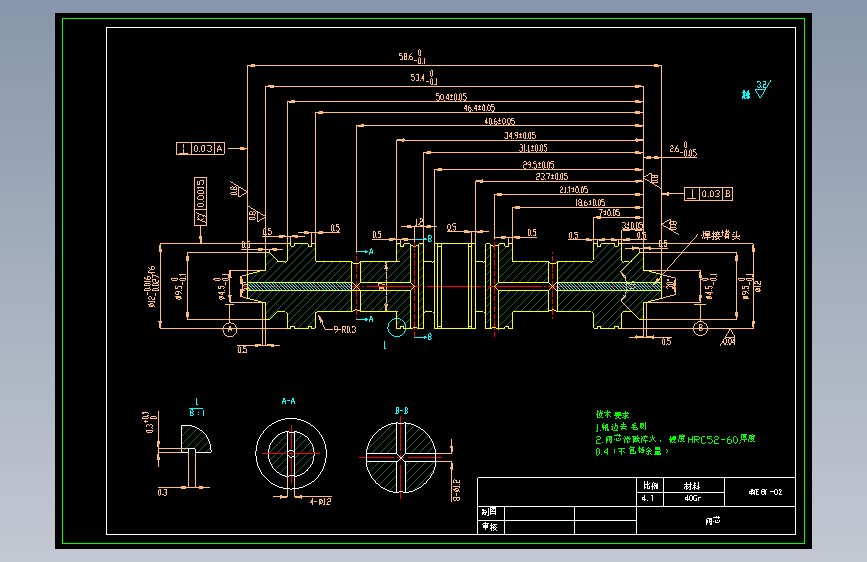Click the 比例 title block cell
Image resolution: width=867 pixels, height=562 pixels.
pyautogui.click(x=650, y=486)
